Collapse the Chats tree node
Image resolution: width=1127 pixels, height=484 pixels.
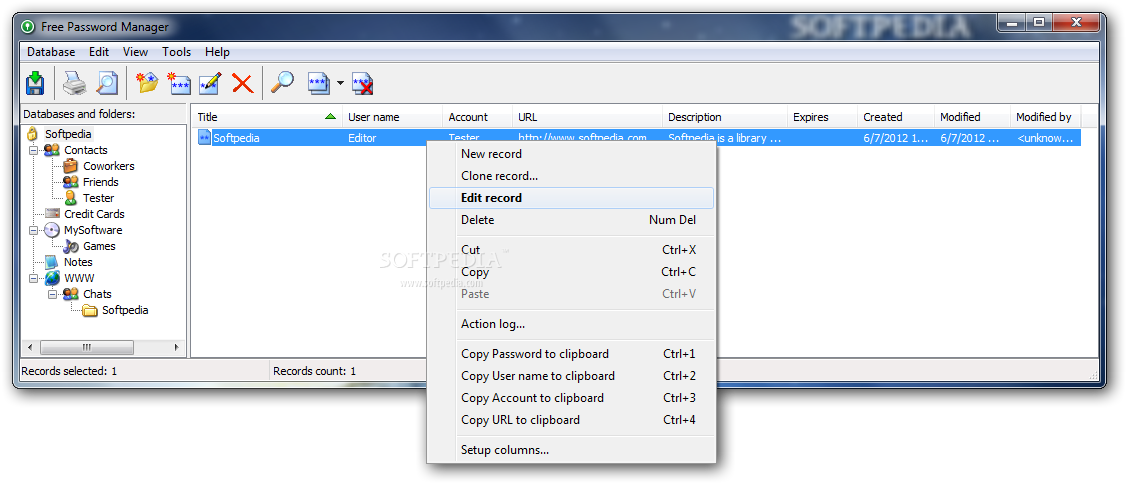(x=52, y=294)
